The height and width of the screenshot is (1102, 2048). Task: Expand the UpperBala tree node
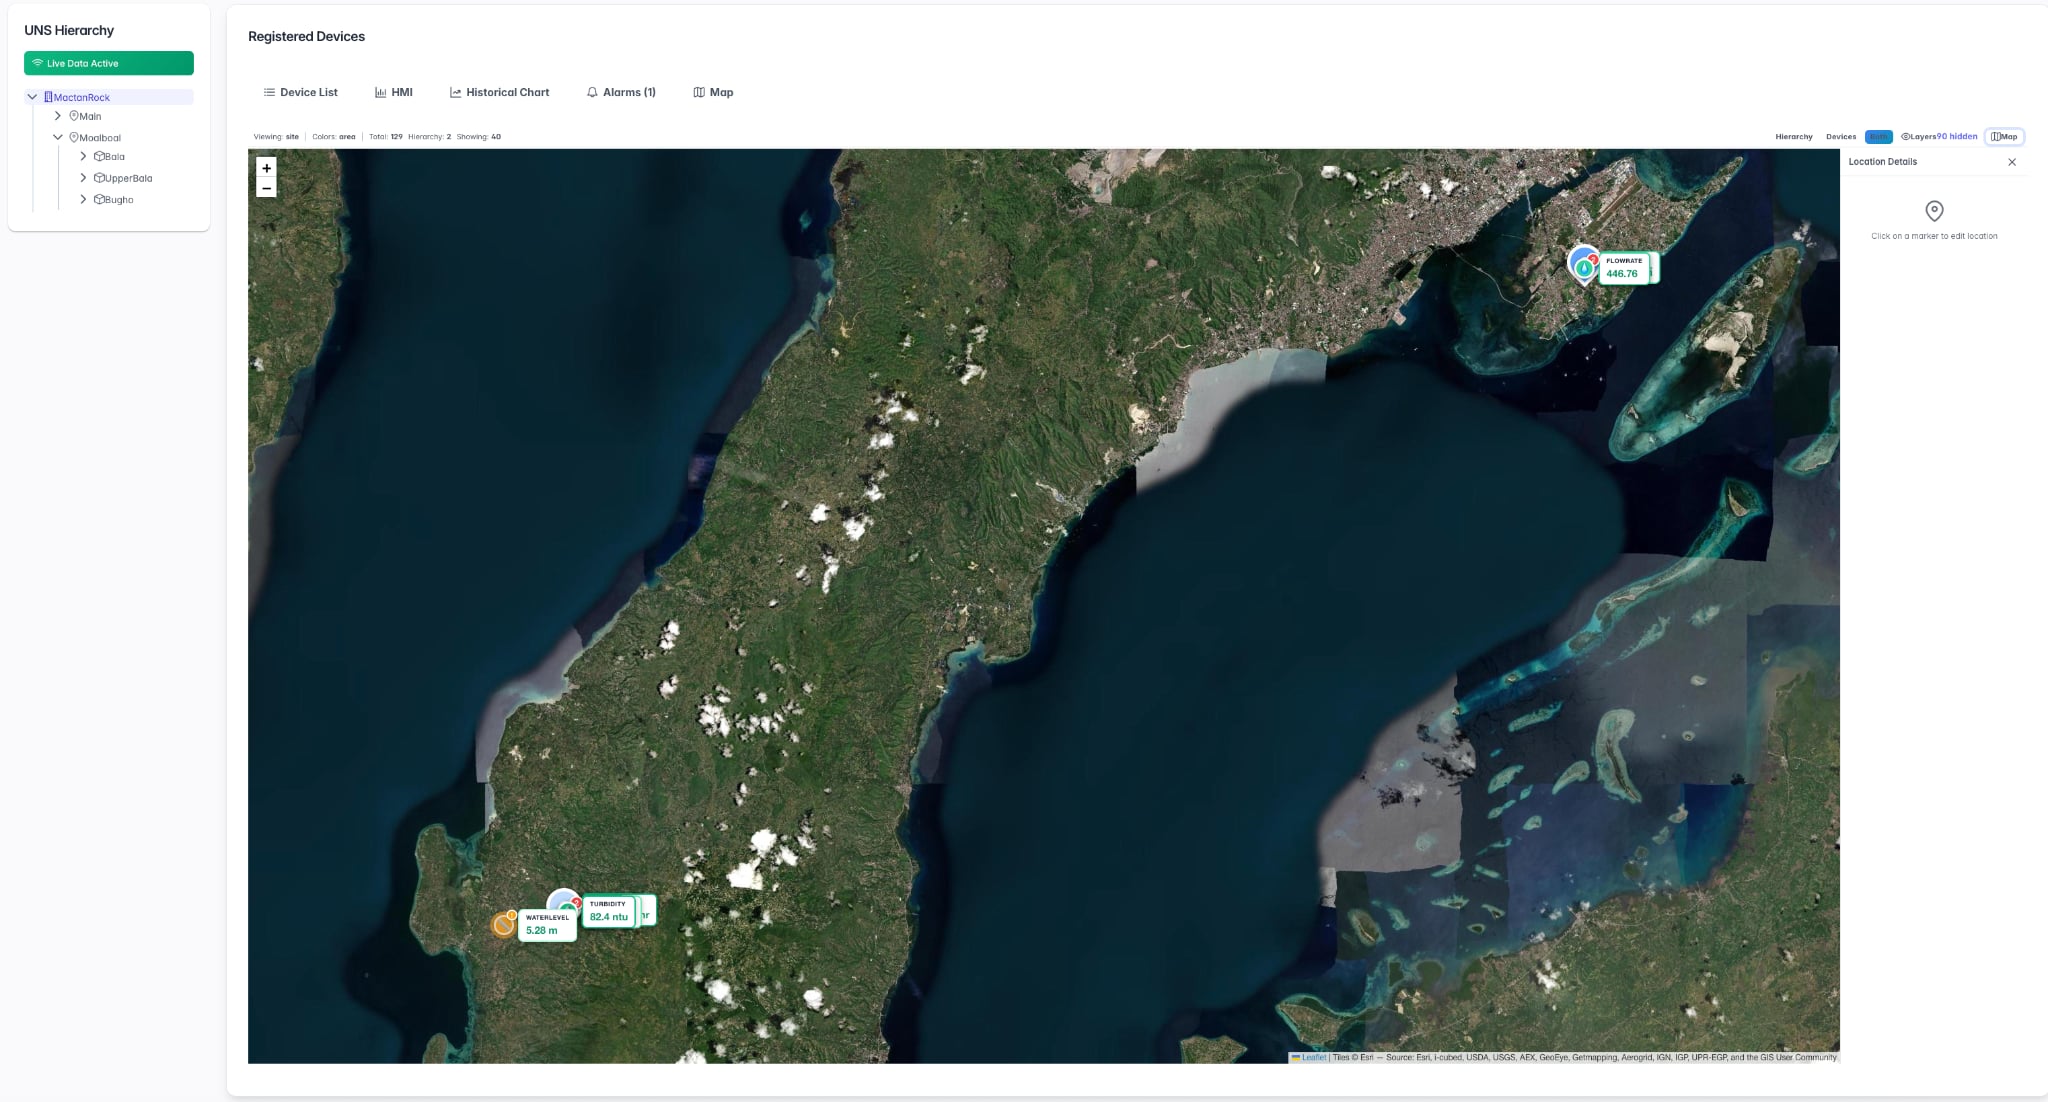click(x=83, y=178)
